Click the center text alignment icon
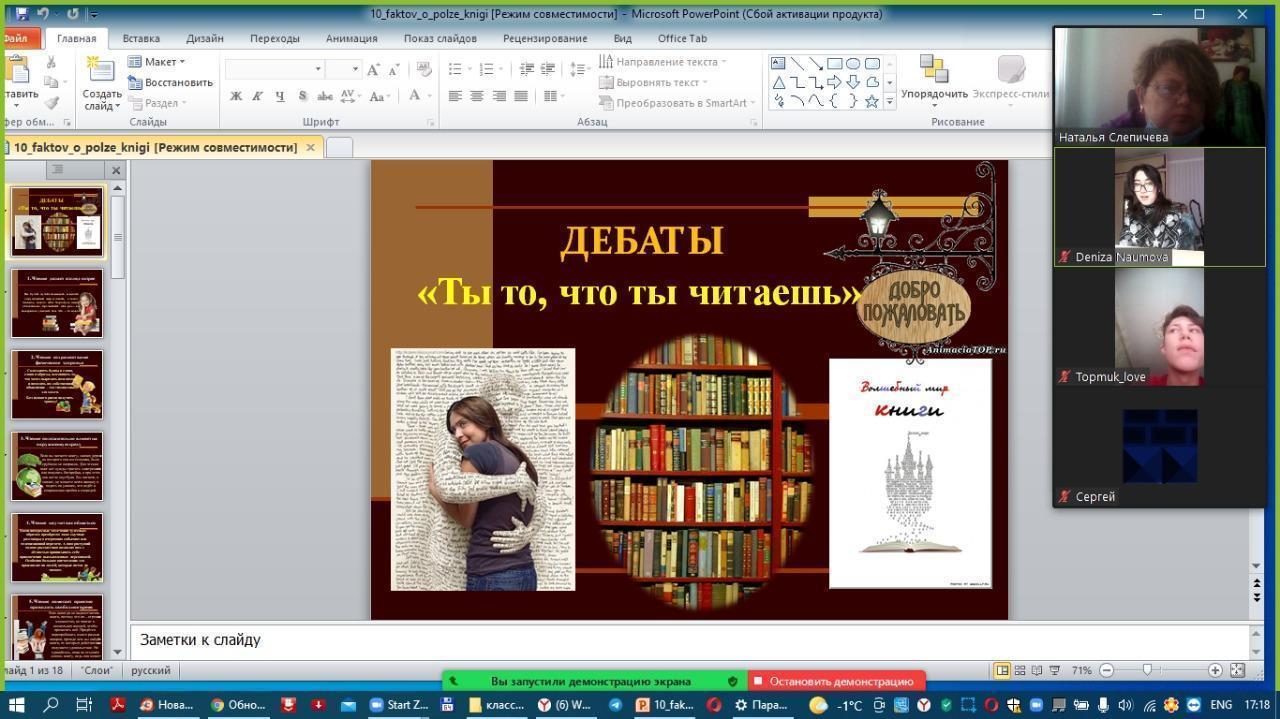Image resolution: width=1280 pixels, height=719 pixels. (x=477, y=96)
